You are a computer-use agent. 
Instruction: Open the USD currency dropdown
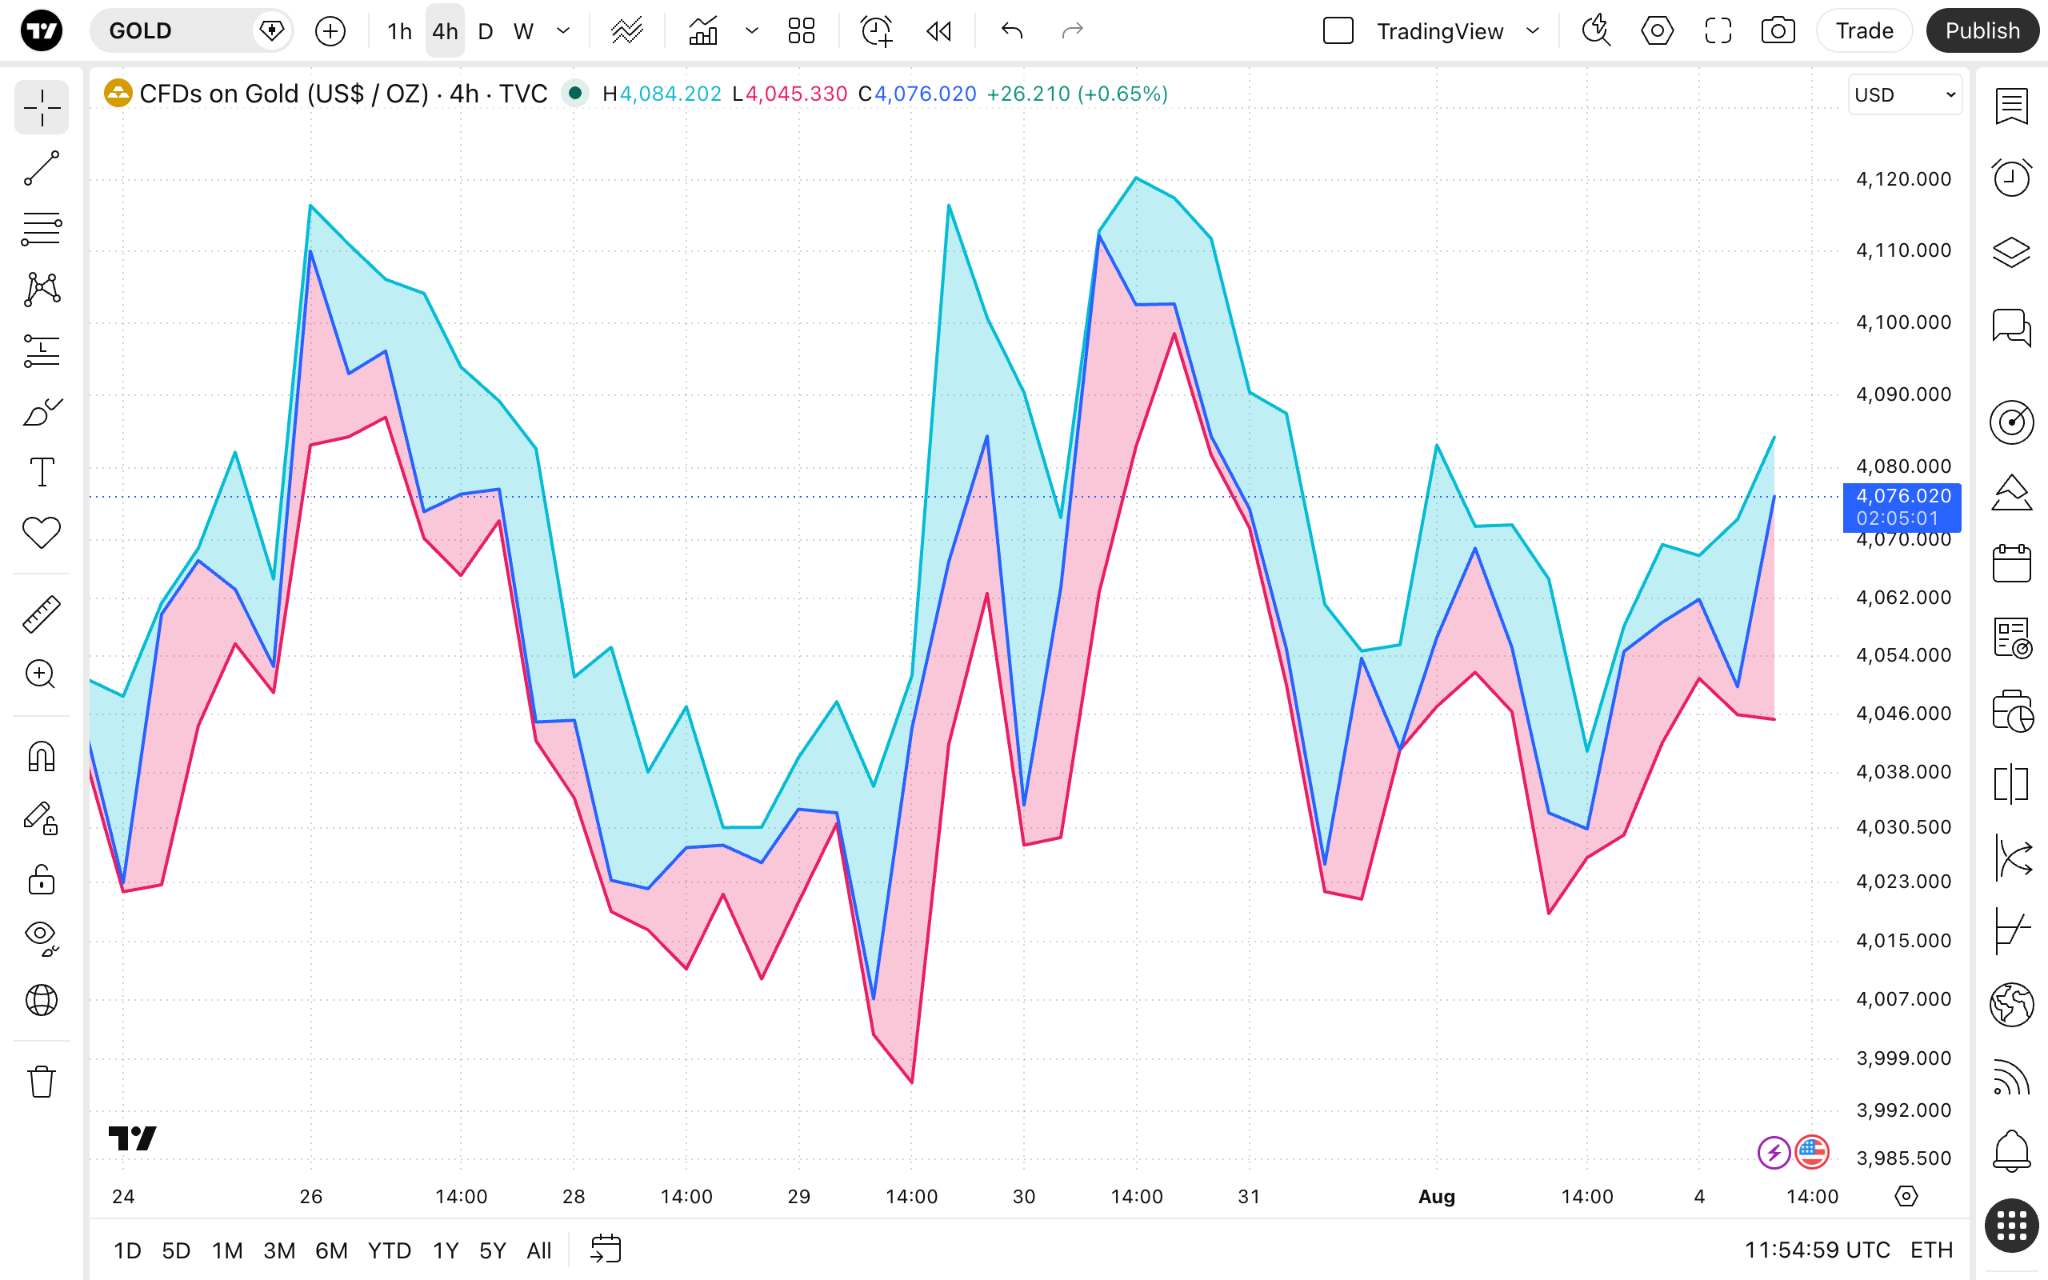[1904, 95]
